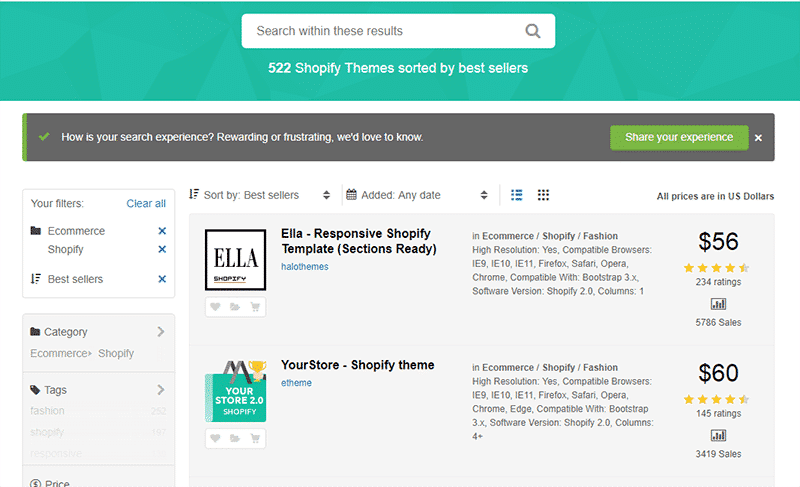Click the Clear all filters link
Image resolution: width=800 pixels, height=487 pixels.
click(146, 203)
